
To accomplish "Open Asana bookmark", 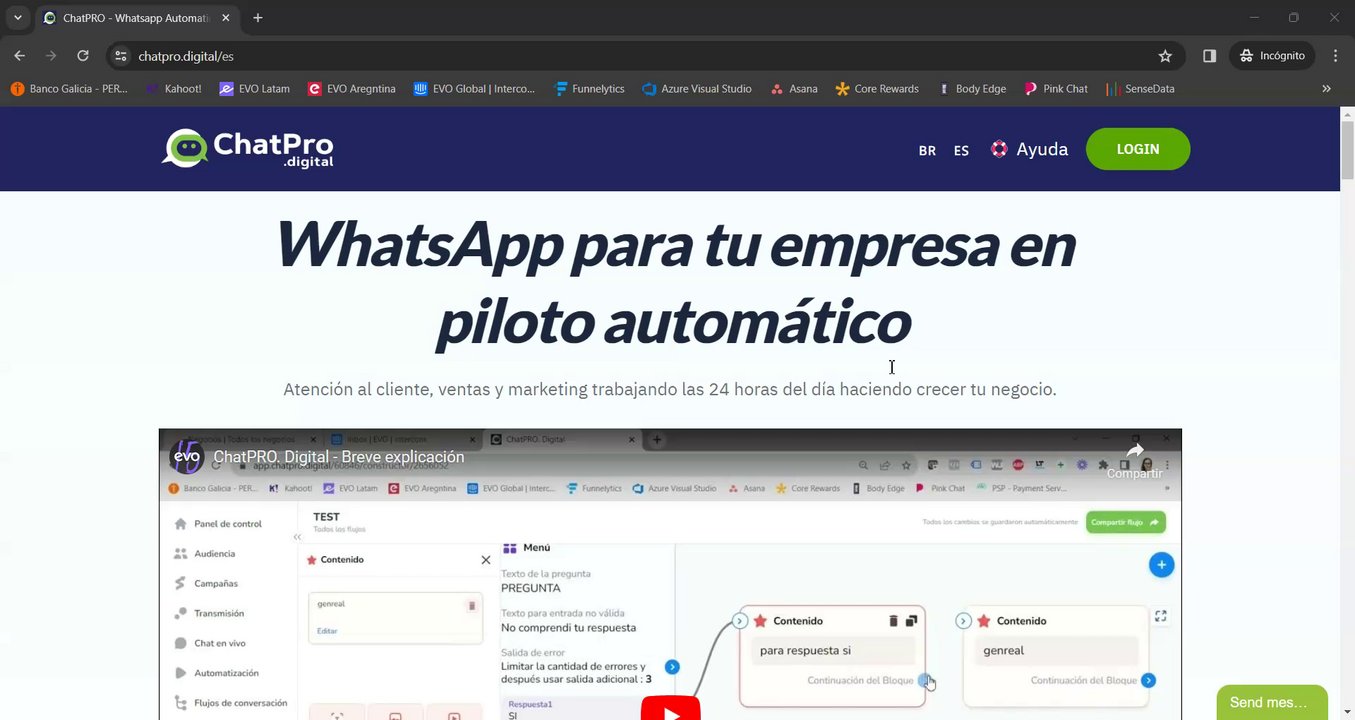I will pos(794,89).
